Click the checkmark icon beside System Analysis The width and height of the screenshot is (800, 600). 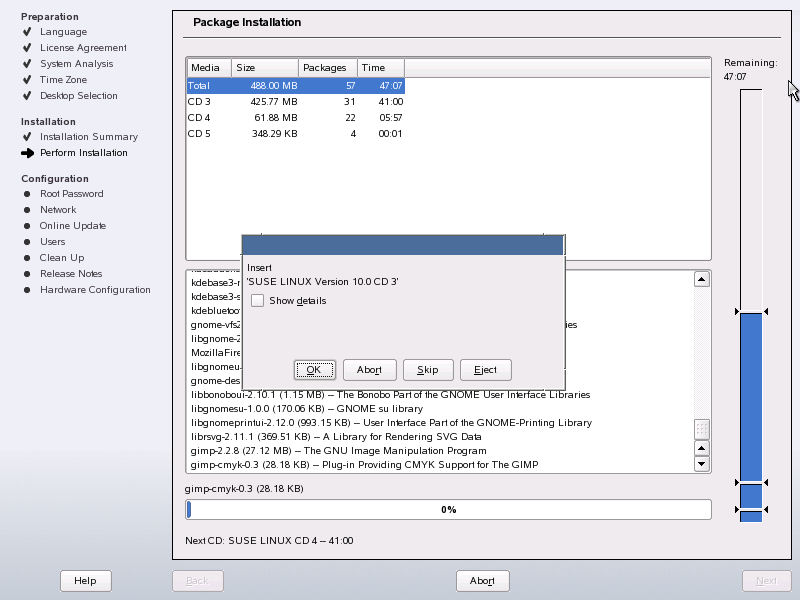[x=27, y=64]
